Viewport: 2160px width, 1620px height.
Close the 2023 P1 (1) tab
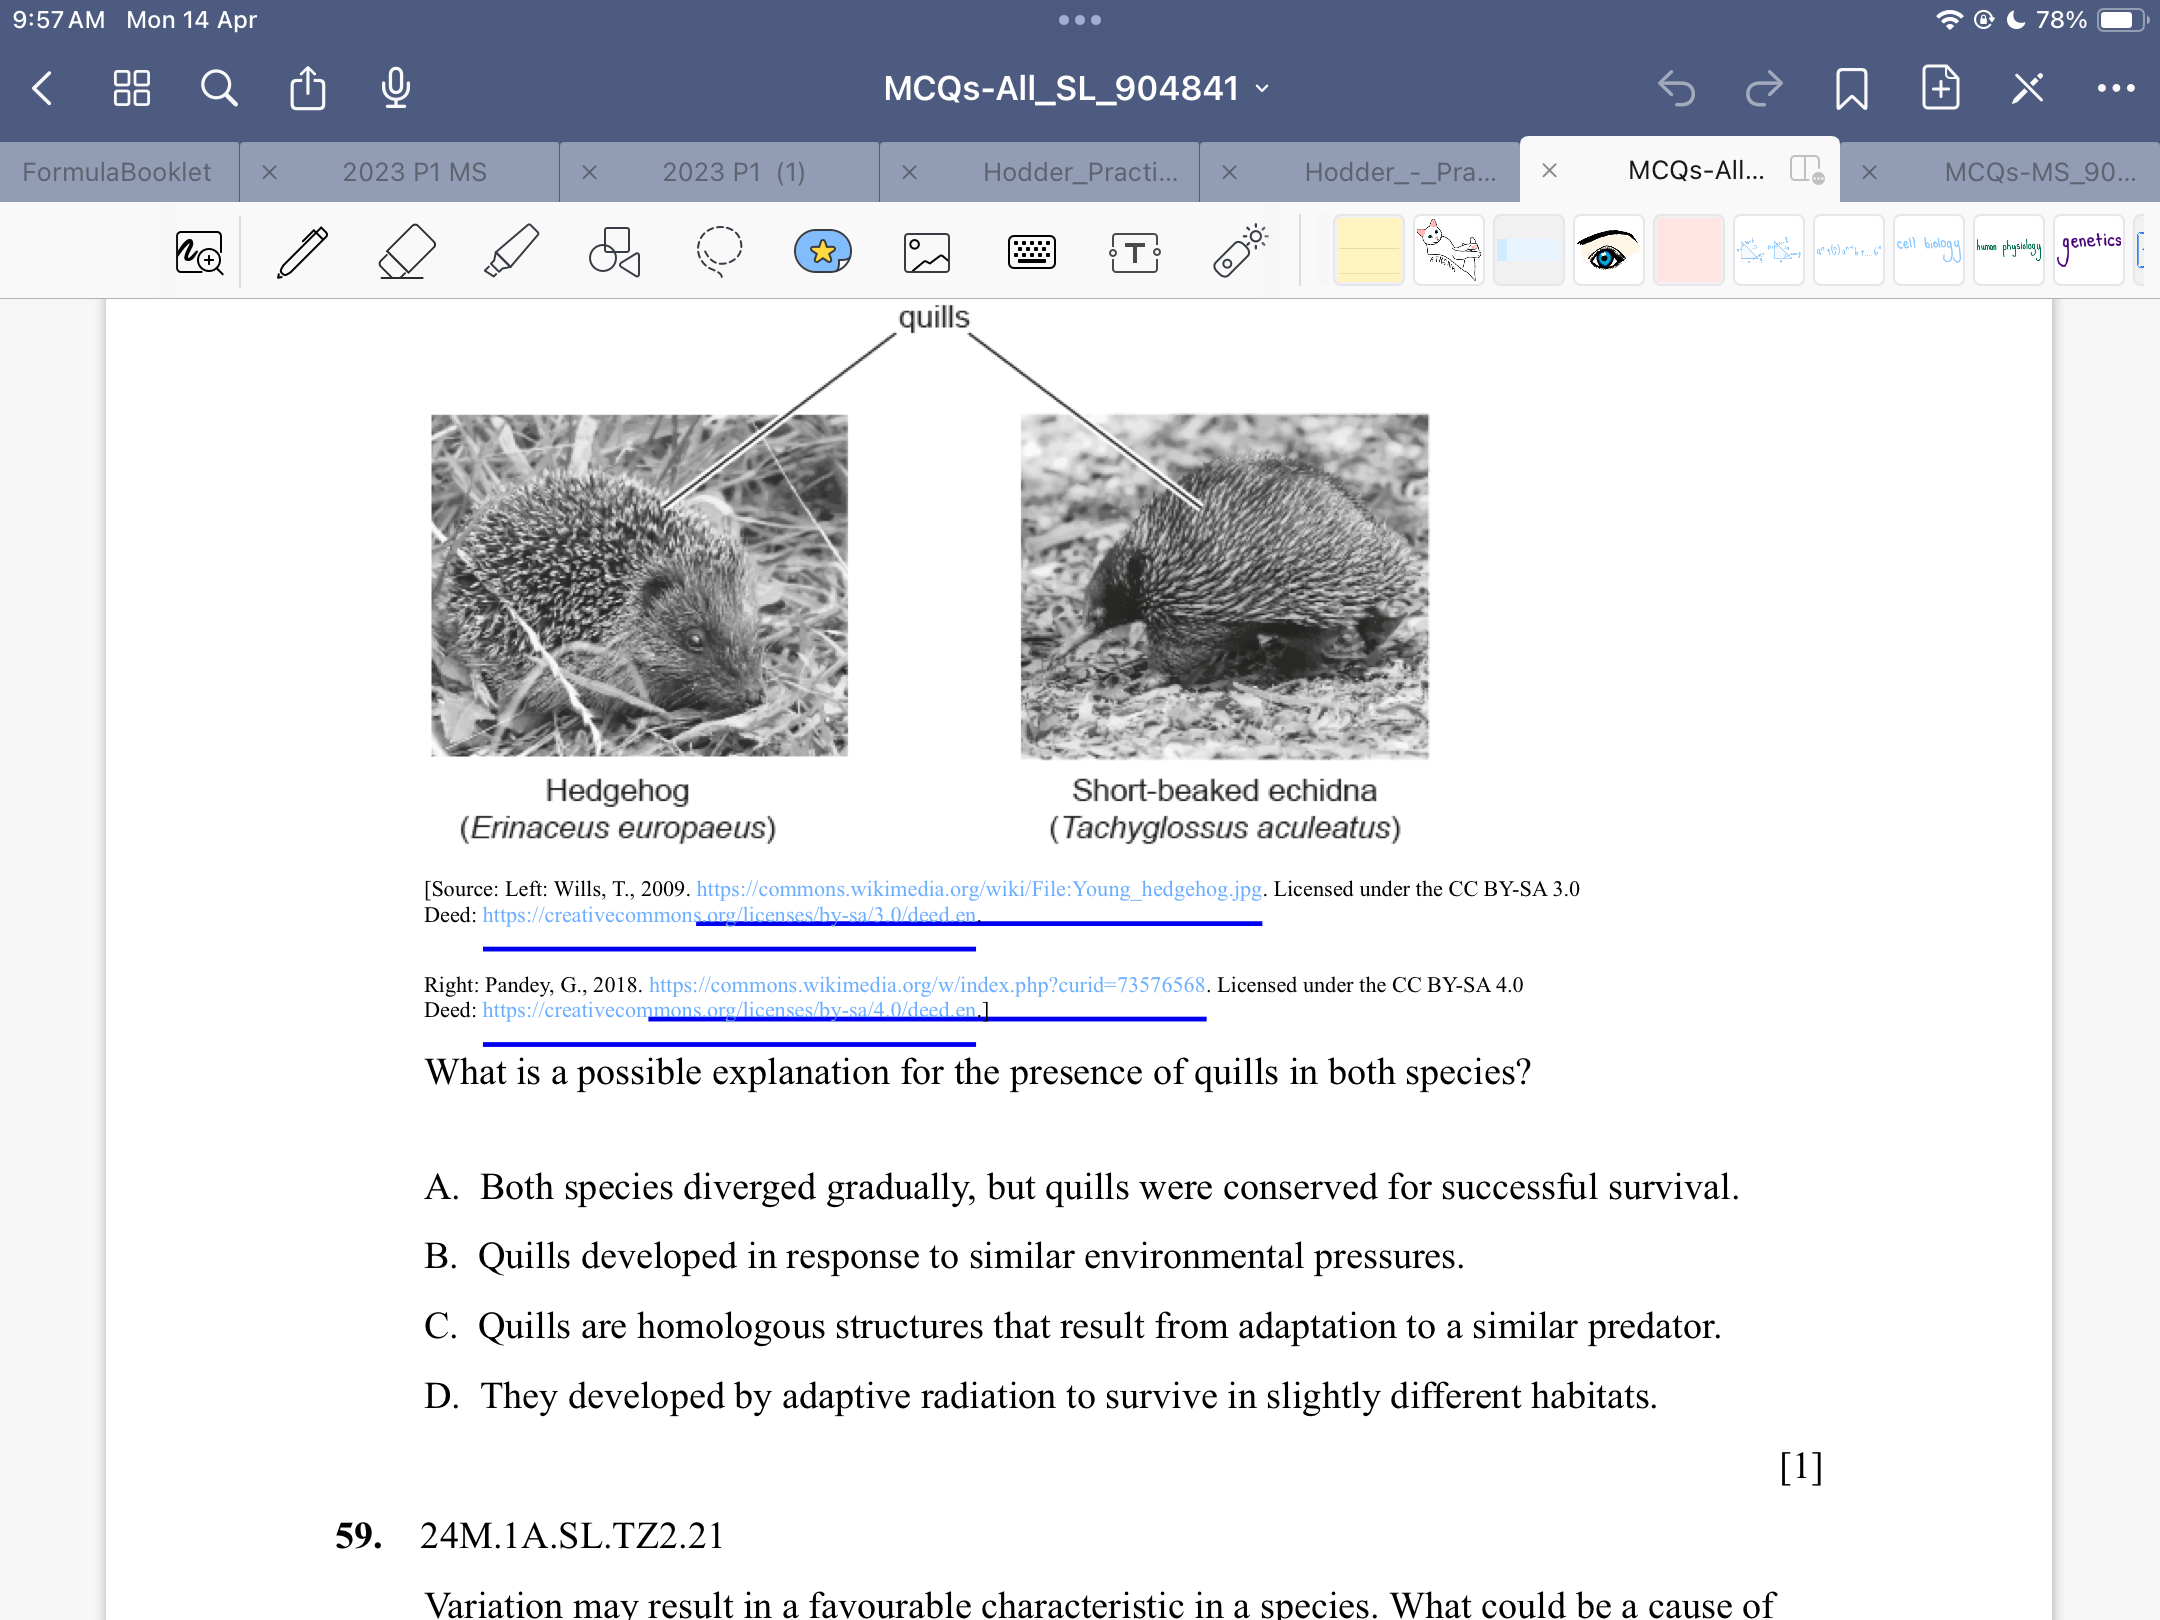(589, 172)
